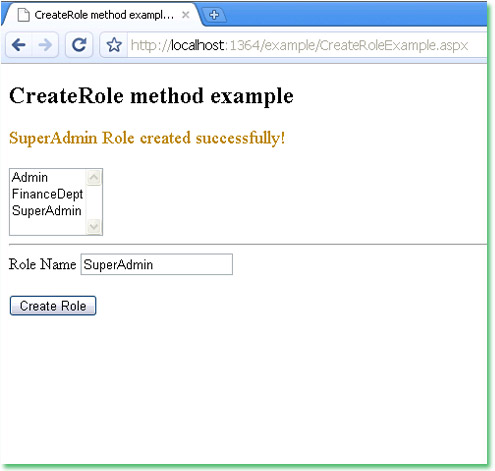Go back with the browser back arrow

tap(19, 45)
